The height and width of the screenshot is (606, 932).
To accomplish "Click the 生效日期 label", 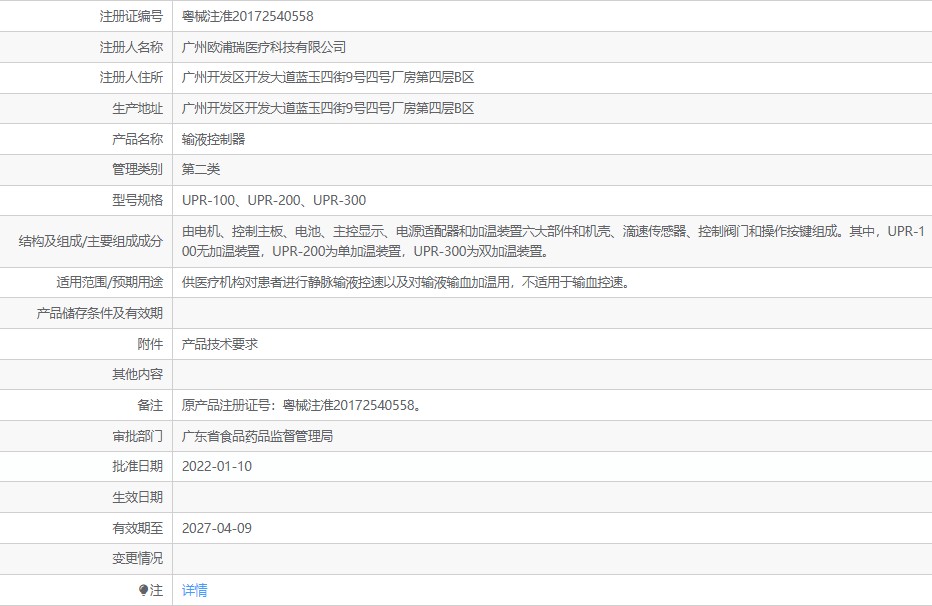I will [137, 497].
